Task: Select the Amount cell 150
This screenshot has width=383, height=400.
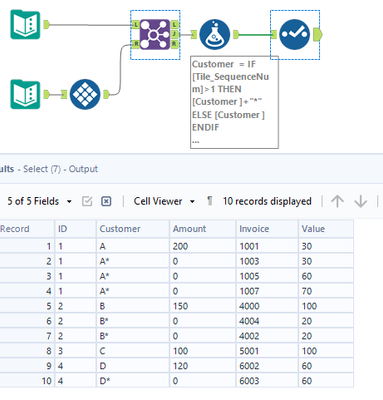Action: [x=203, y=306]
